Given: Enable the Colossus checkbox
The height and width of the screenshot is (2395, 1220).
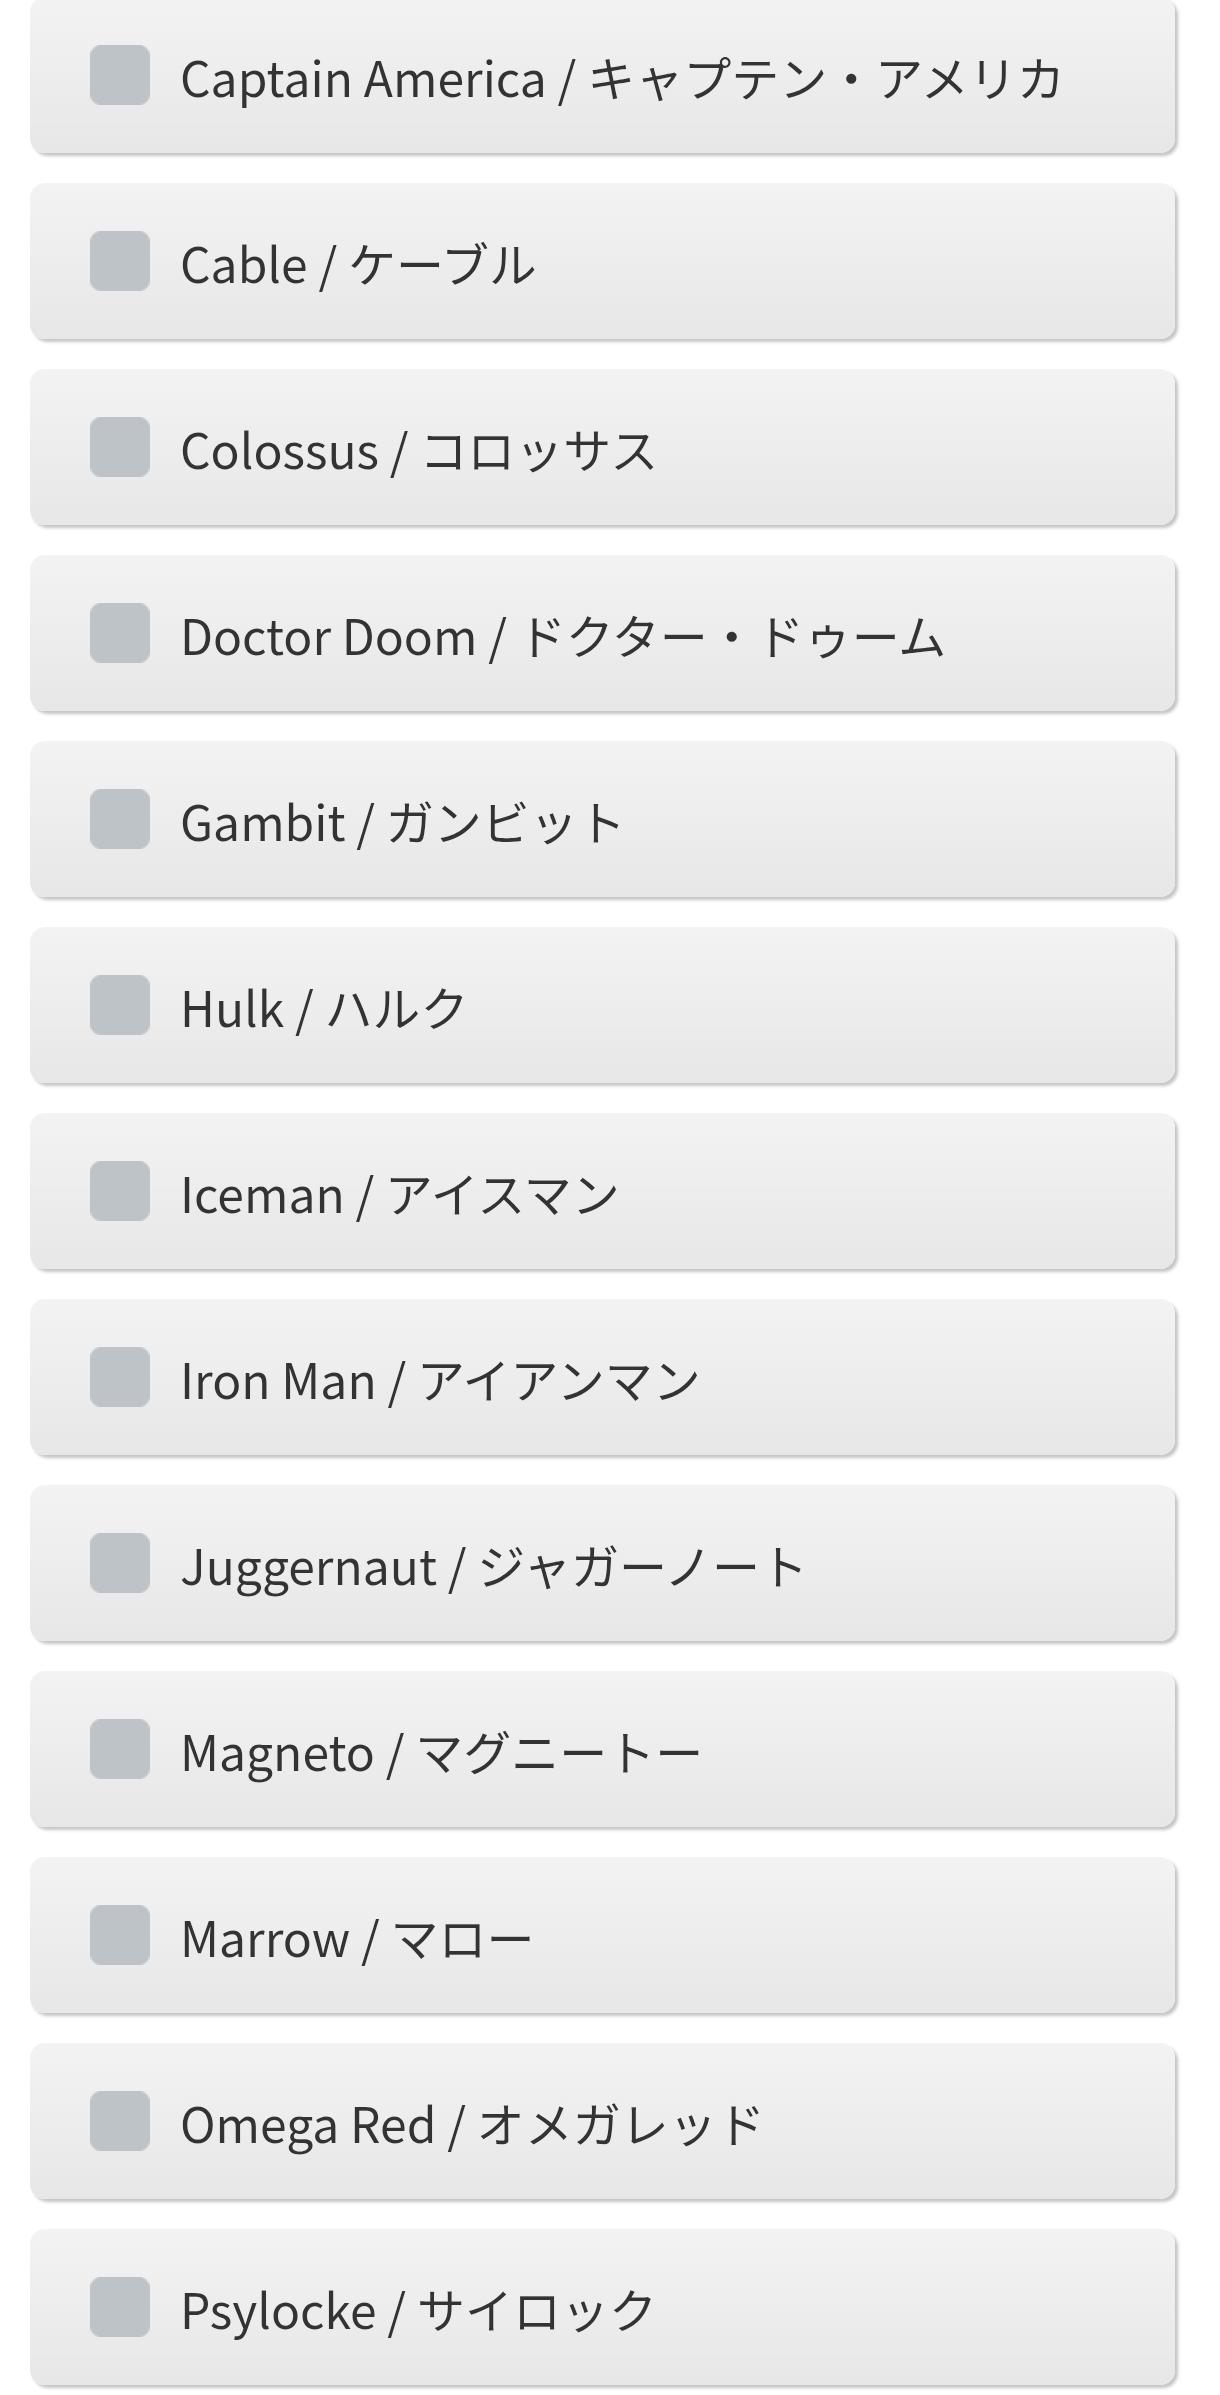Looking at the screenshot, I should coord(120,448).
